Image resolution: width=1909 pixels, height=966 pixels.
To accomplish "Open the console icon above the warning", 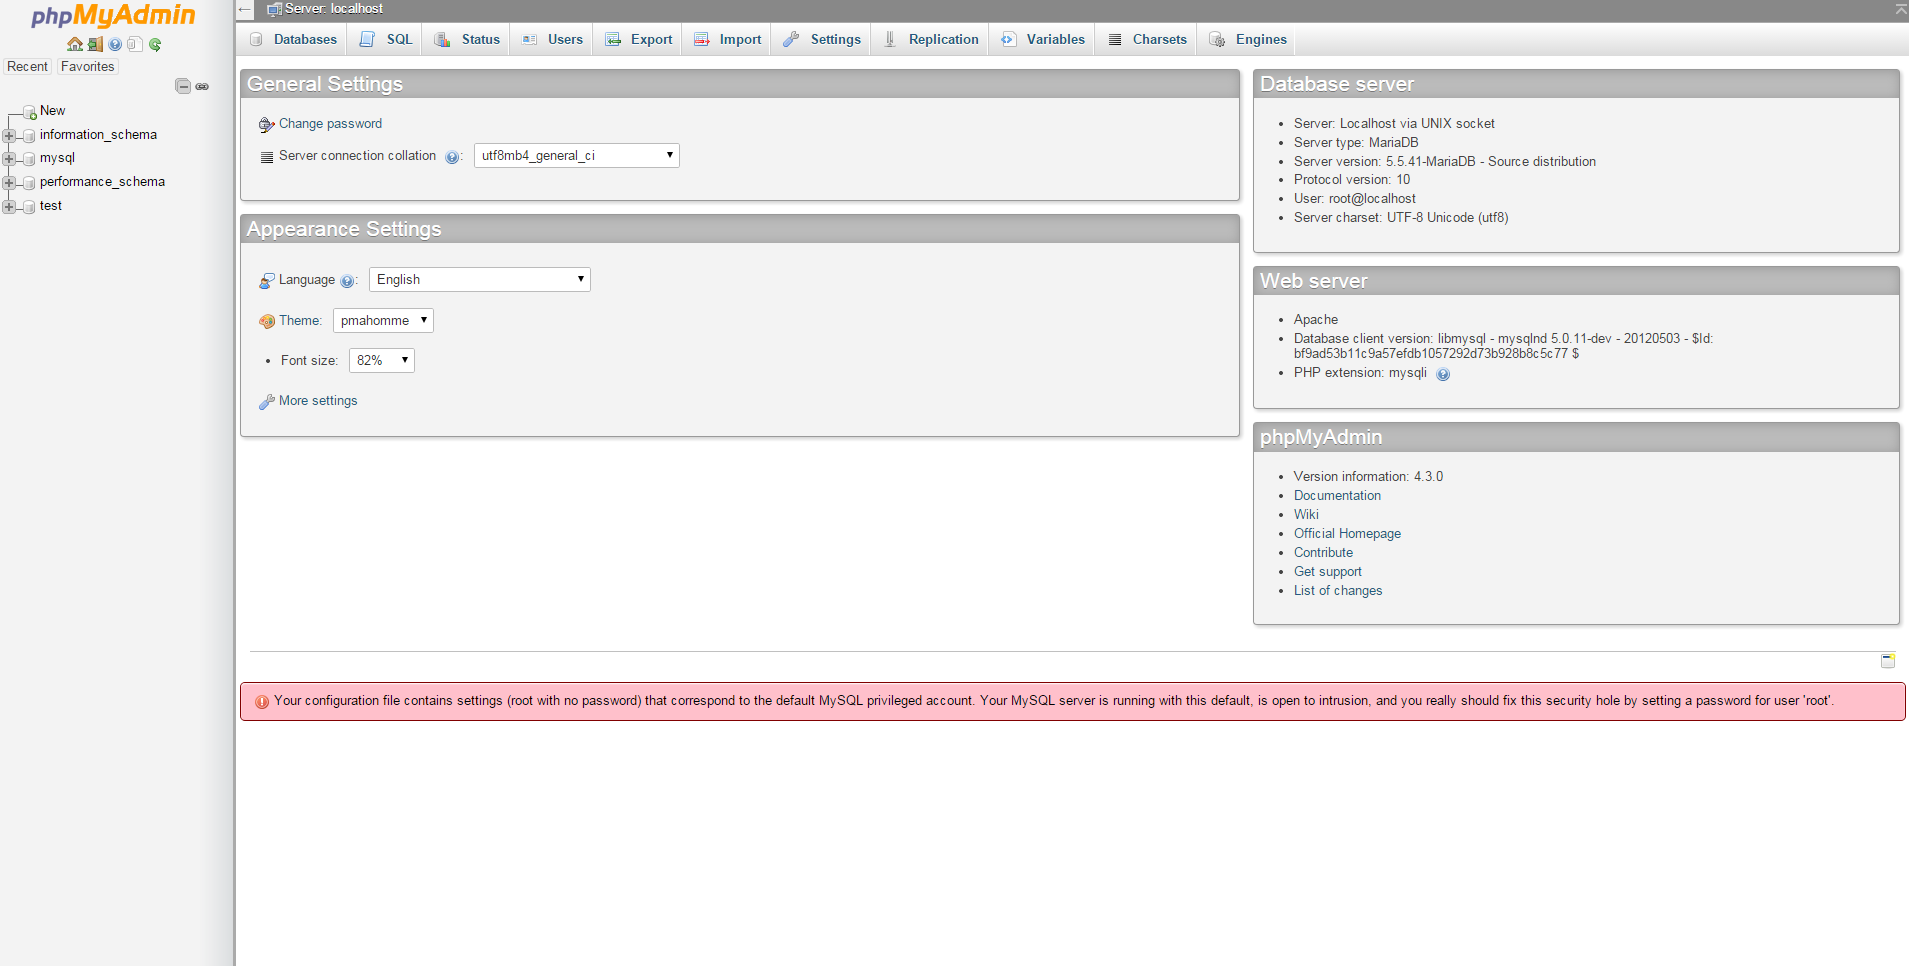I will tap(1888, 661).
